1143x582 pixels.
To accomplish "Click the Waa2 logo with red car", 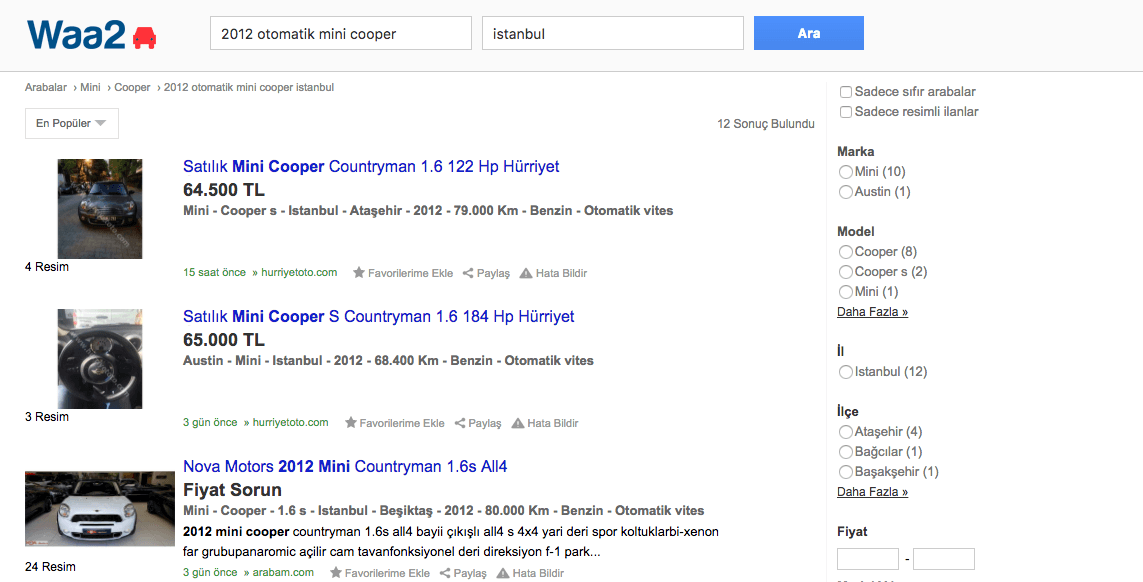I will click(92, 35).
